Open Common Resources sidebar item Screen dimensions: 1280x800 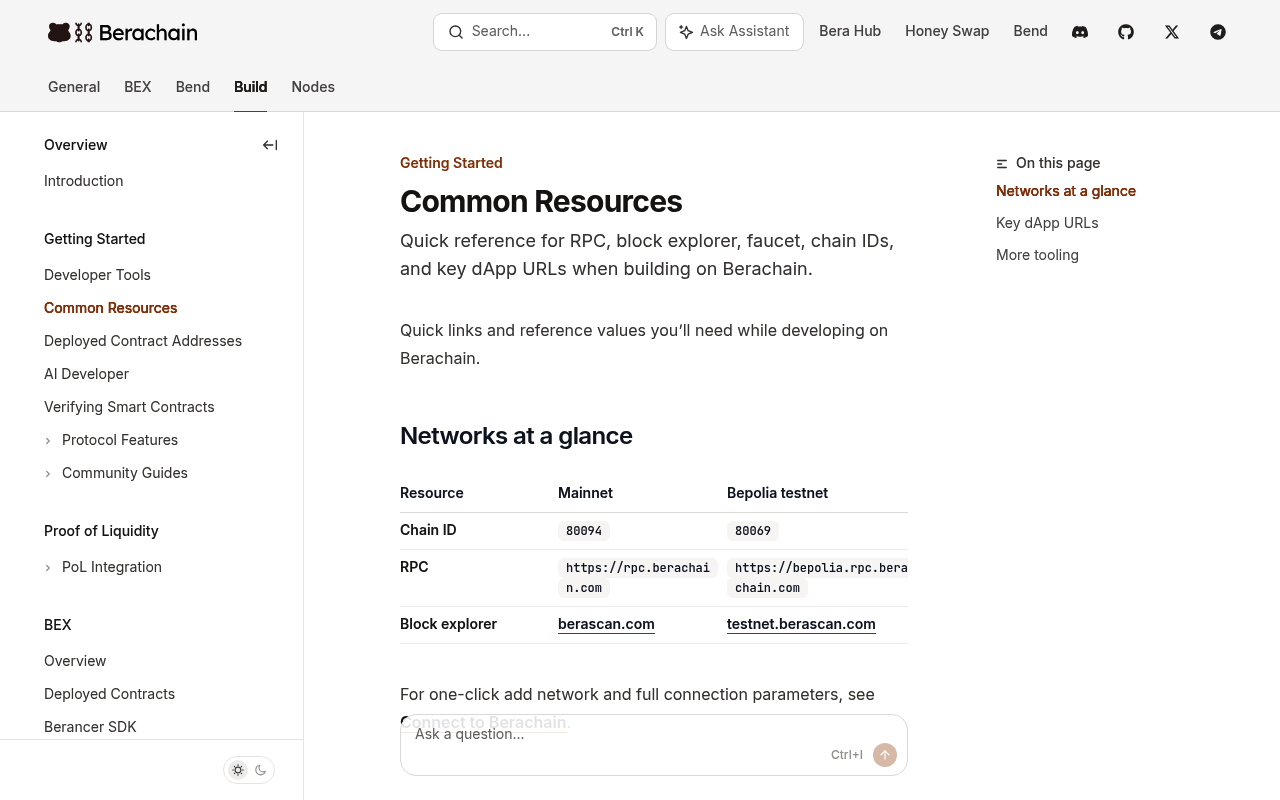pos(111,308)
